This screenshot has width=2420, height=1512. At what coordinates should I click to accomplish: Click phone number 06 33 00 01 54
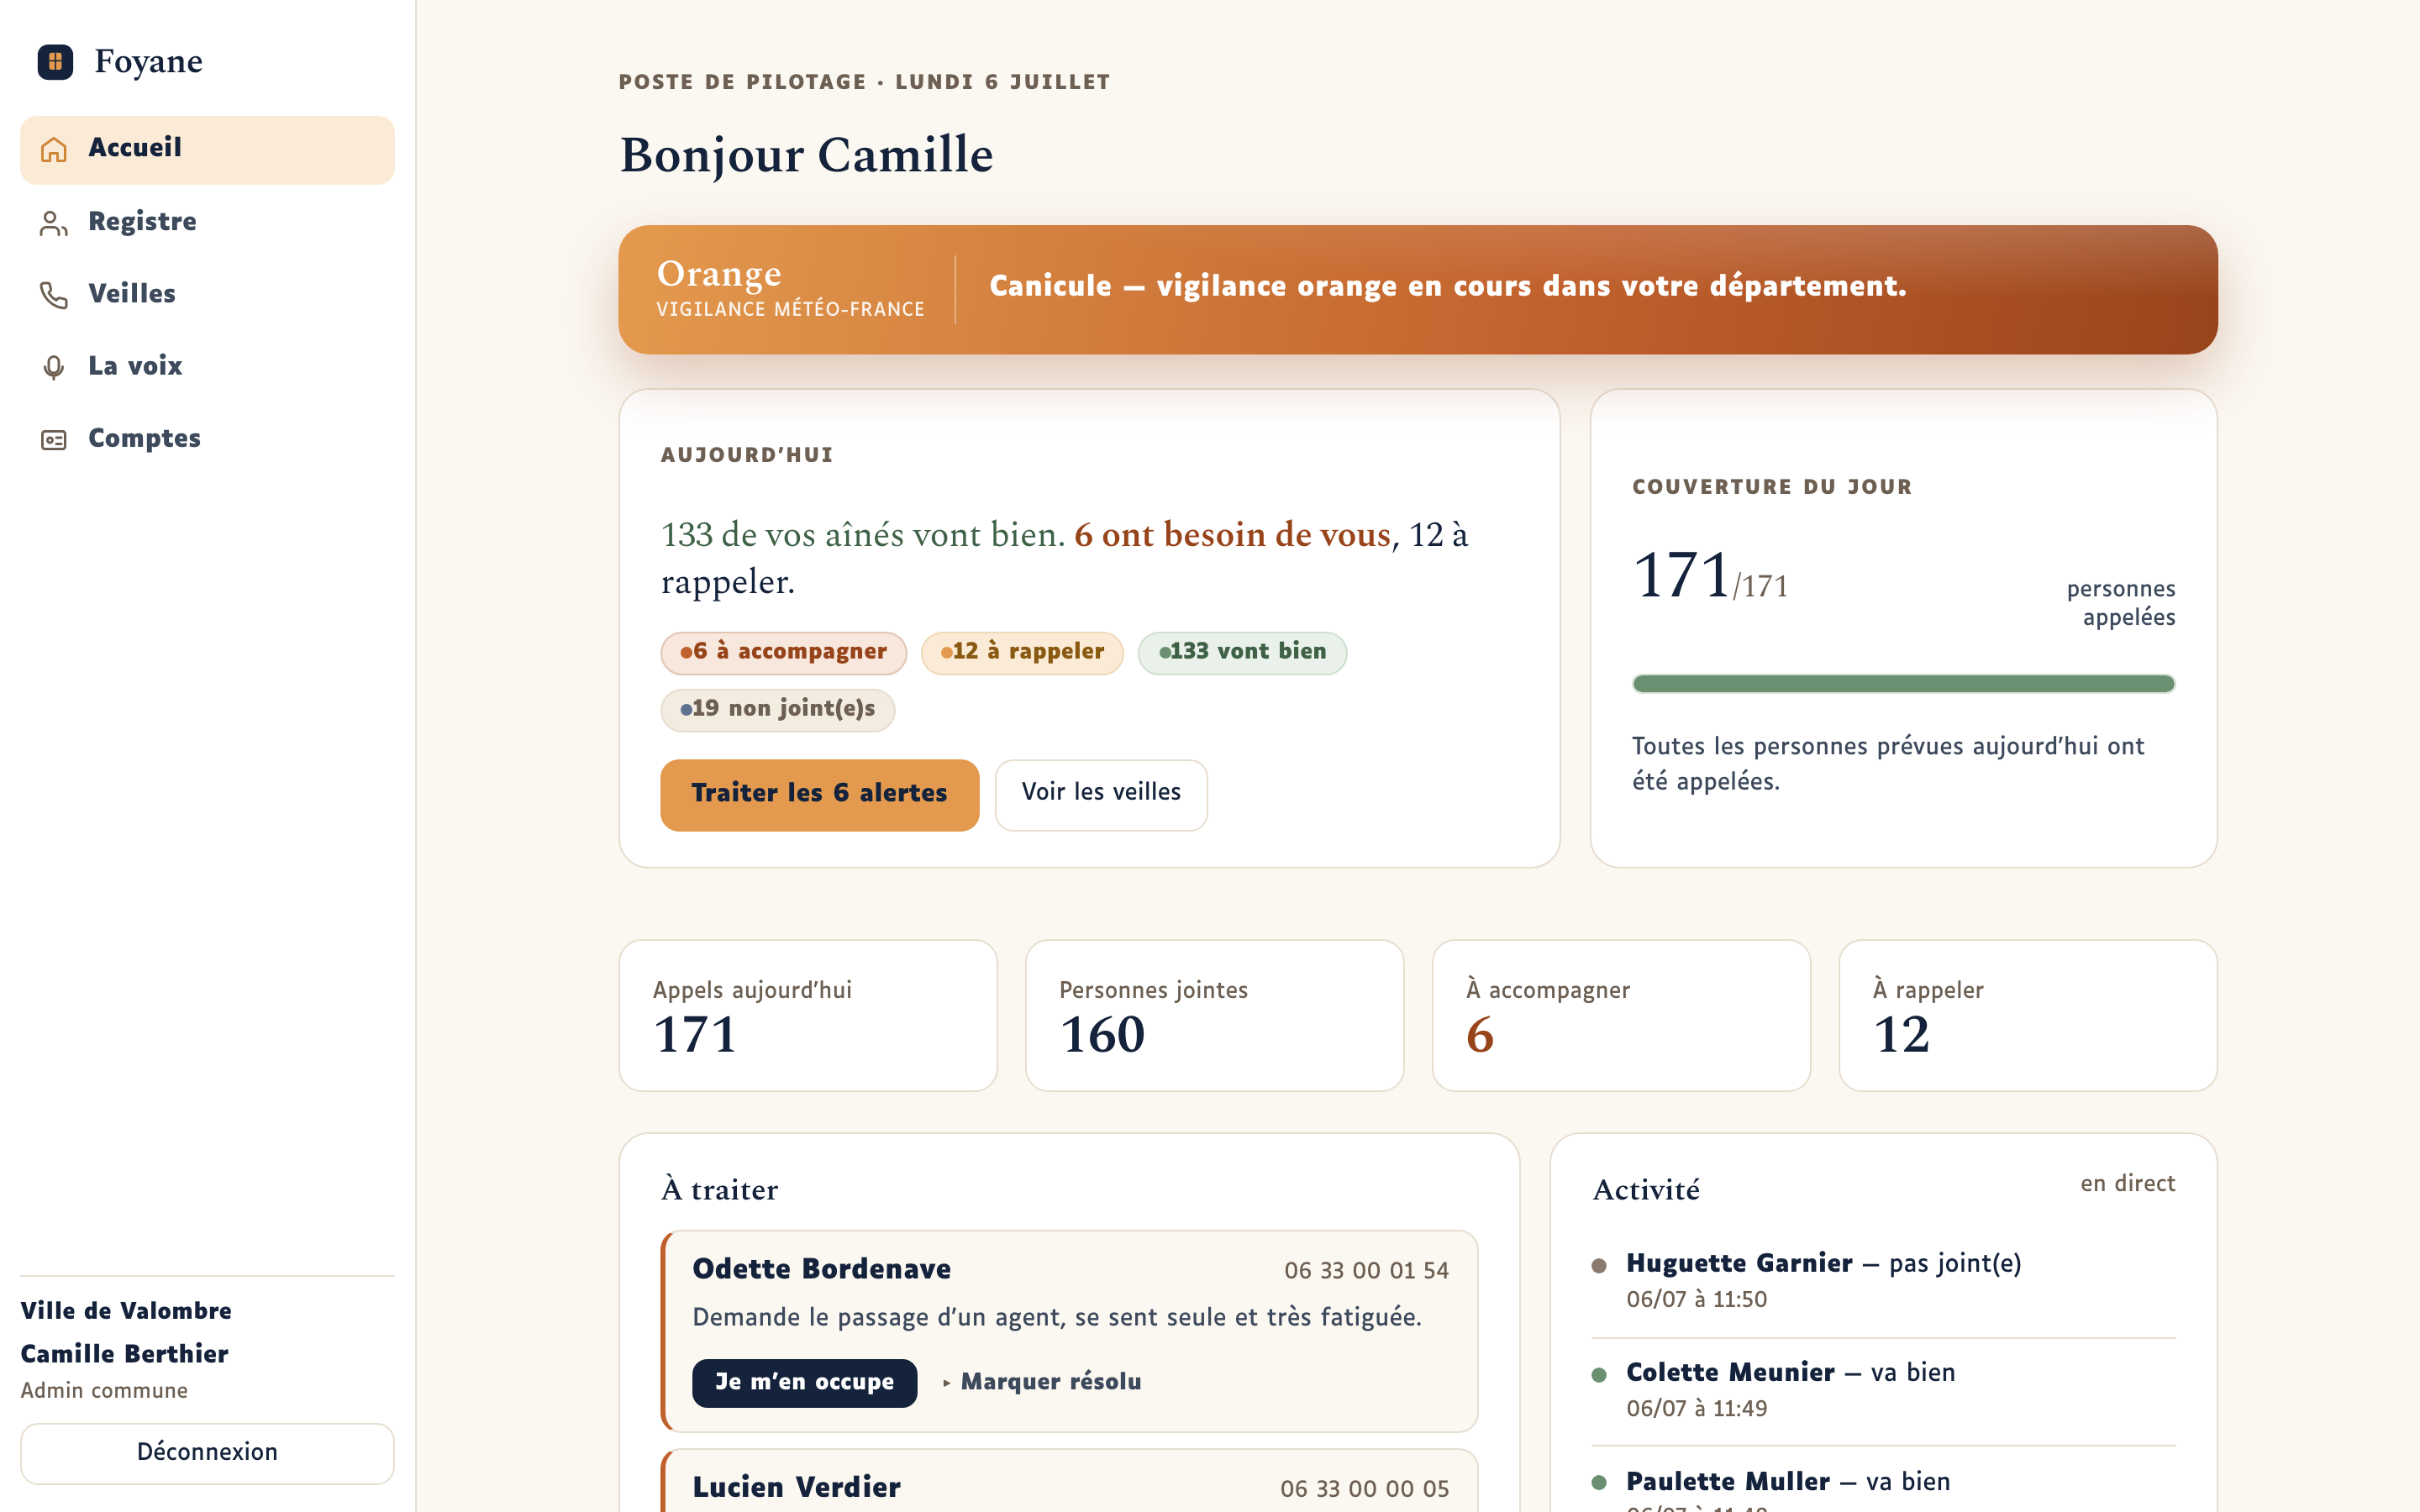[1366, 1271]
